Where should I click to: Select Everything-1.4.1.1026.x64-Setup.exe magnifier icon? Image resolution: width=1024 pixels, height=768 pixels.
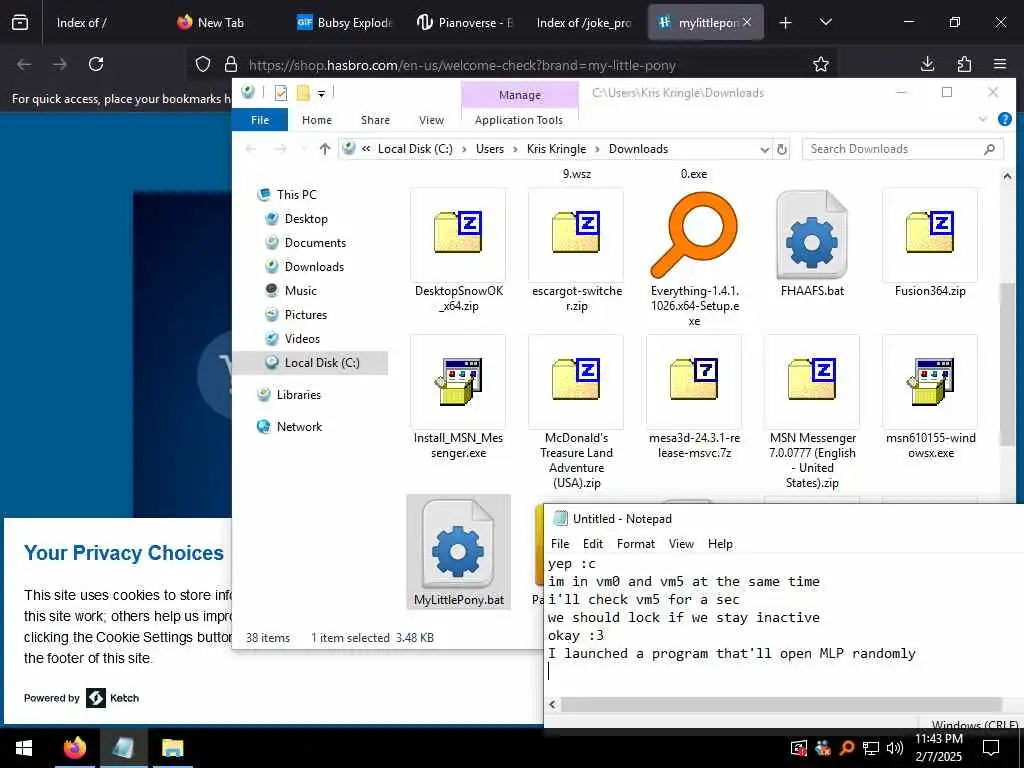pyautogui.click(x=694, y=234)
